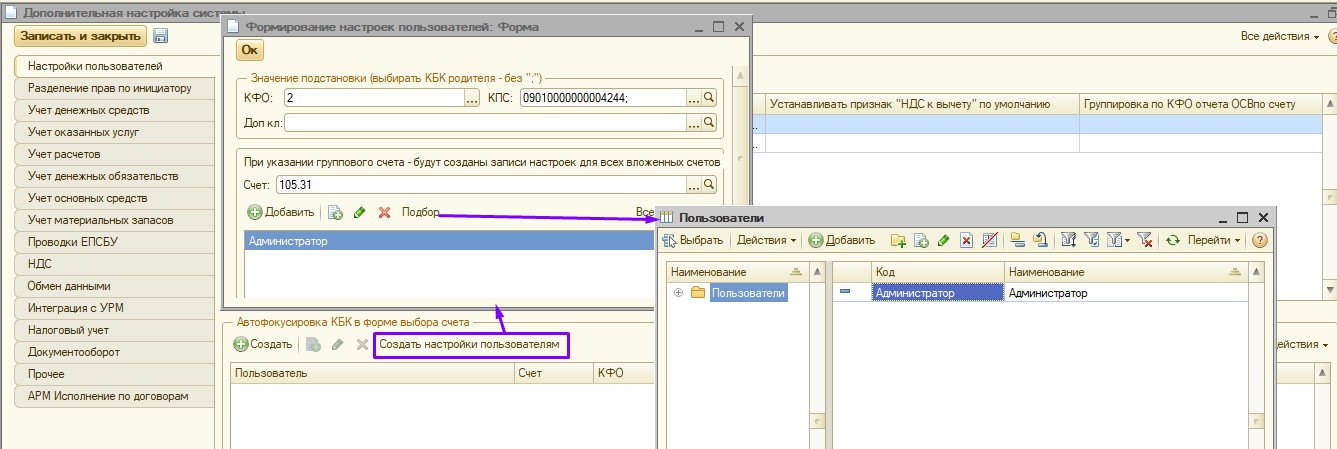Screen dimensions: 1337x449
Task: Expand the Пользователи folder tree node
Action: click(679, 293)
